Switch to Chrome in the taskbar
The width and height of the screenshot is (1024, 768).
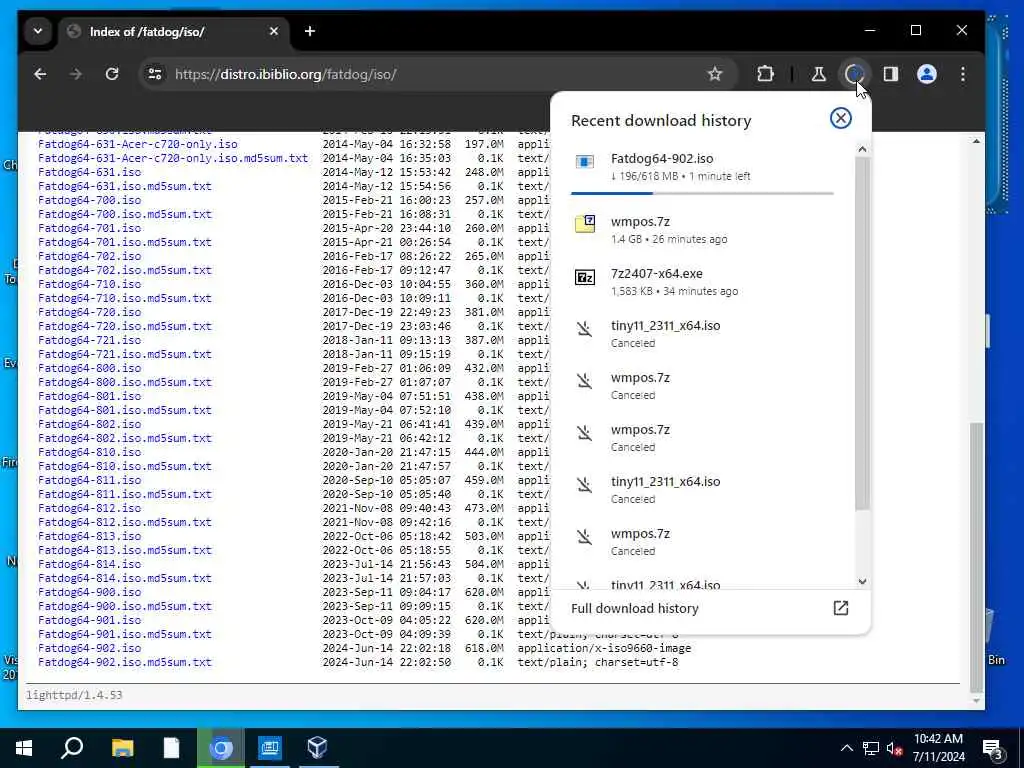[221, 748]
